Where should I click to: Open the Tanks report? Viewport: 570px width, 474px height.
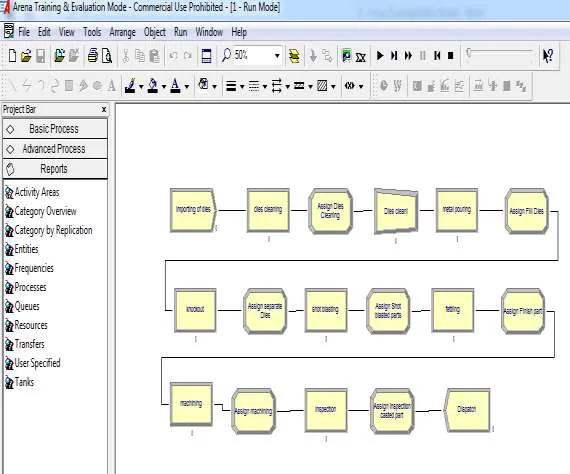click(24, 382)
